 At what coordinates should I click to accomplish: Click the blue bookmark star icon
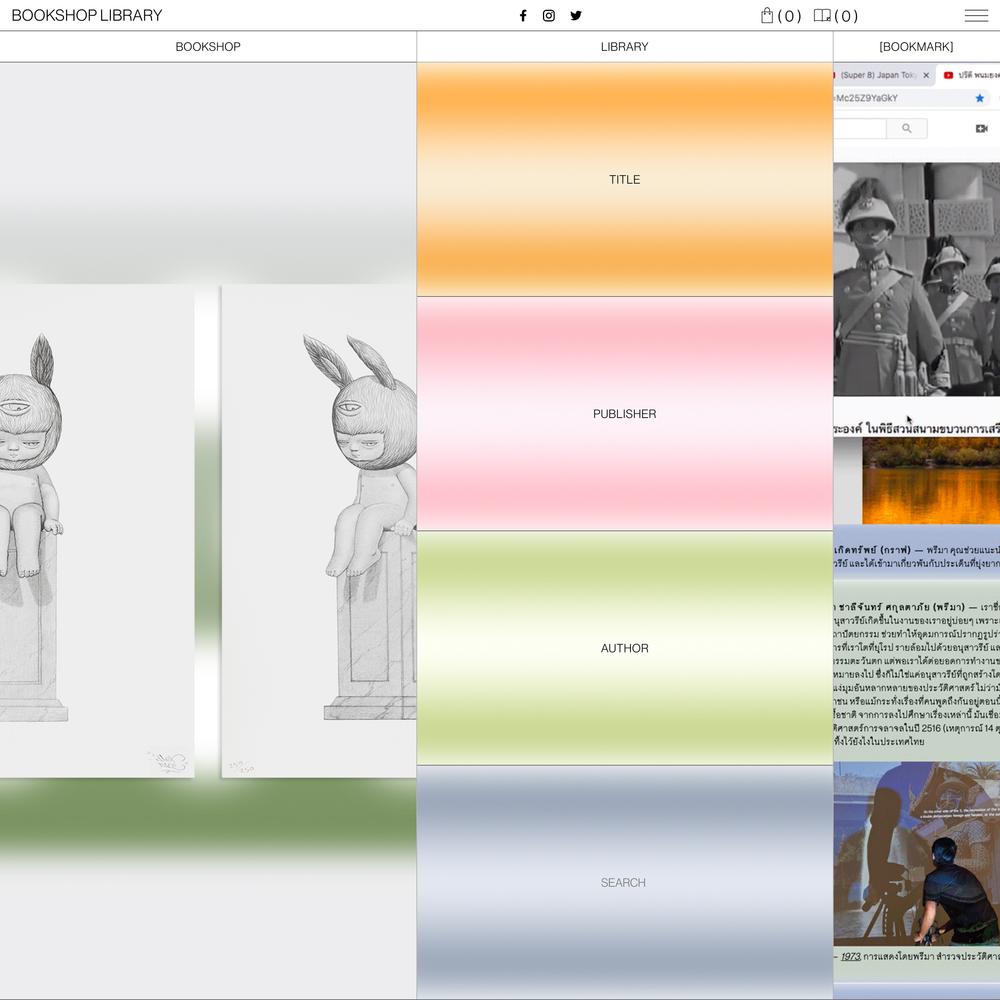(980, 98)
